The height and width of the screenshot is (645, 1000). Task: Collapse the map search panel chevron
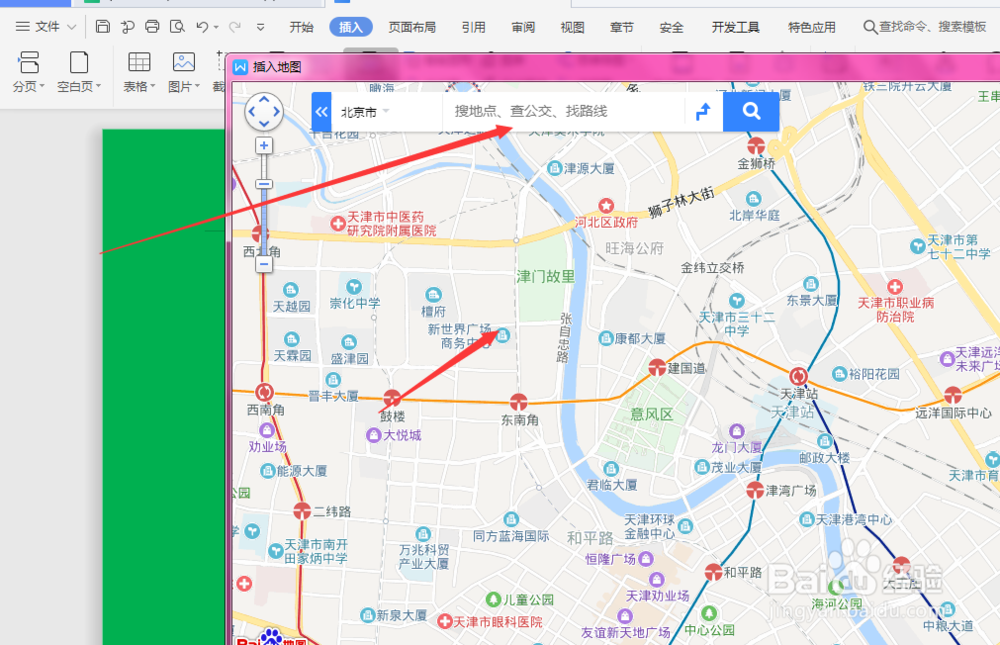[321, 112]
